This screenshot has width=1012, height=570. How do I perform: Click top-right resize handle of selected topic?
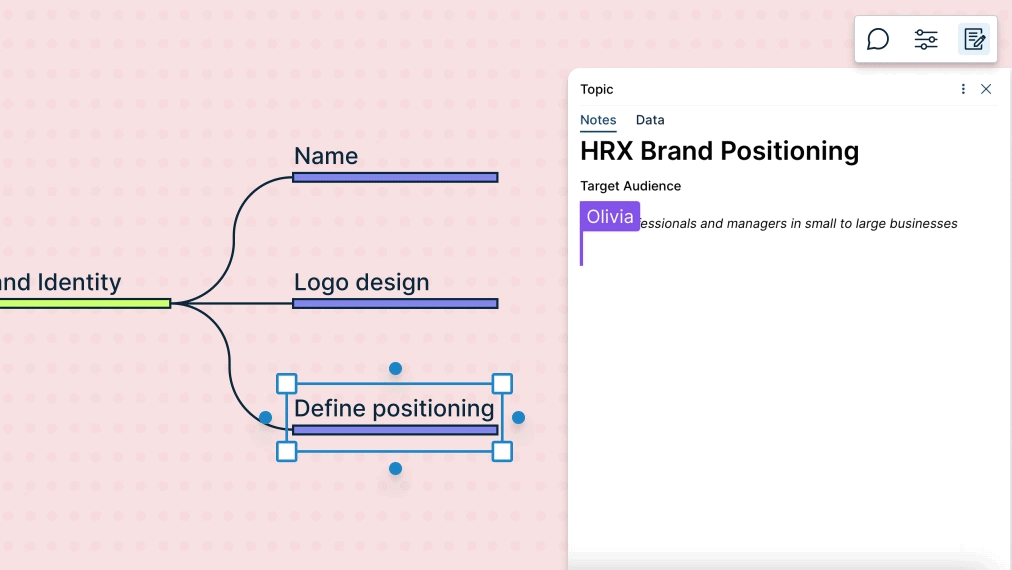click(502, 384)
